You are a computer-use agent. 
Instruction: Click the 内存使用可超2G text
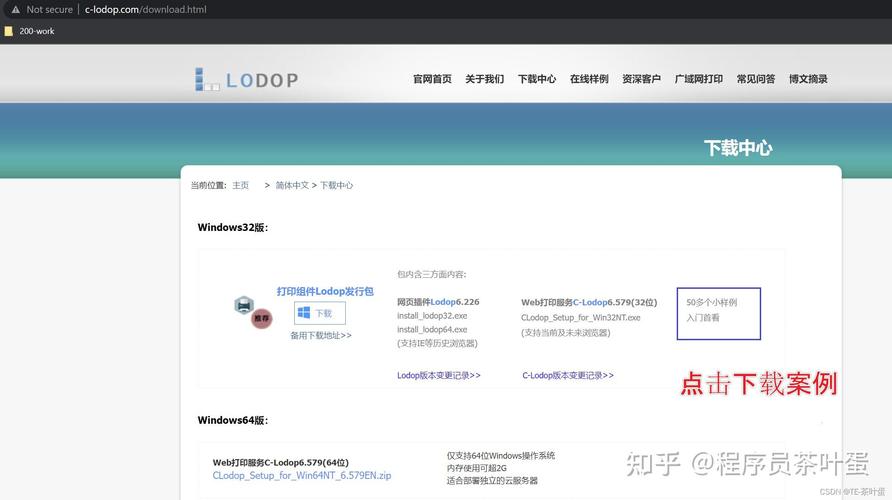(477, 468)
